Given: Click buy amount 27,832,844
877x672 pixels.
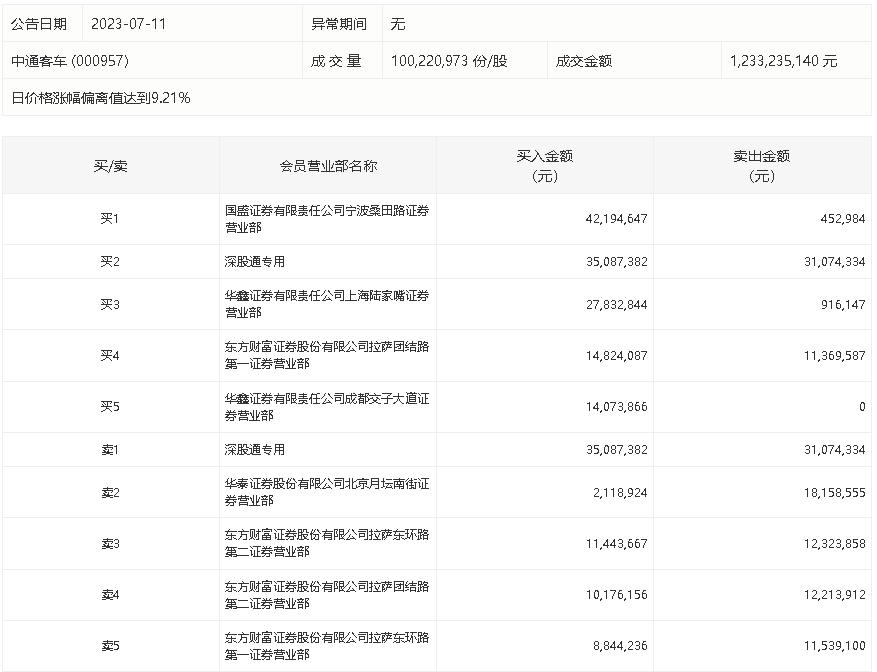Looking at the screenshot, I should [x=616, y=305].
